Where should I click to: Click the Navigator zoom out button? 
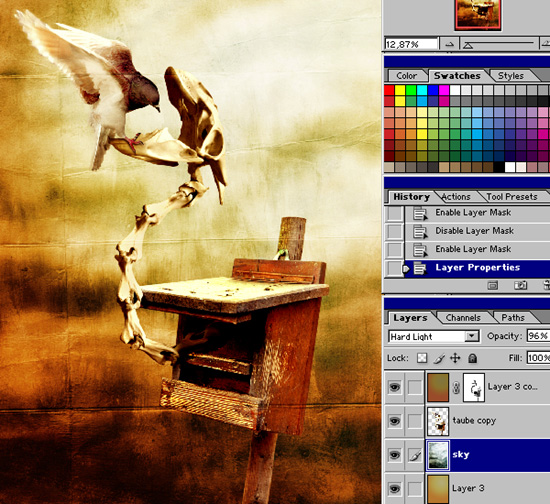(x=449, y=45)
